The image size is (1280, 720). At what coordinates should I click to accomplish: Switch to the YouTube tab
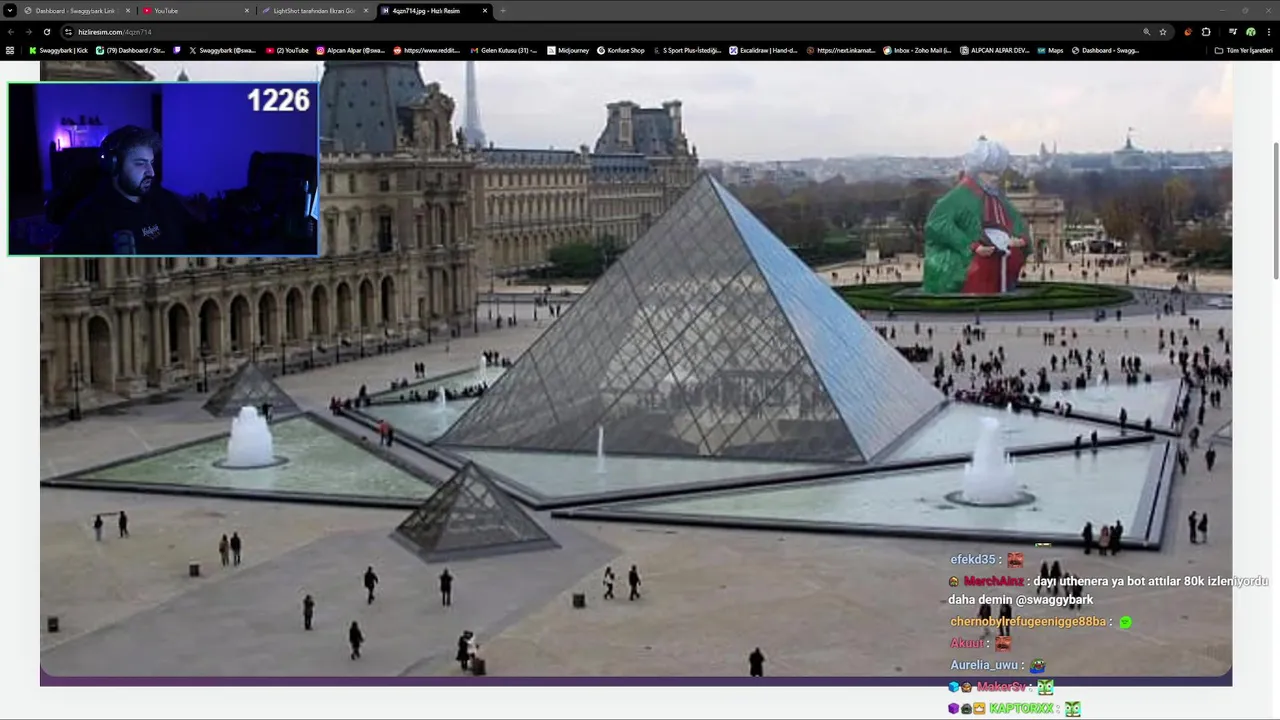(196, 11)
